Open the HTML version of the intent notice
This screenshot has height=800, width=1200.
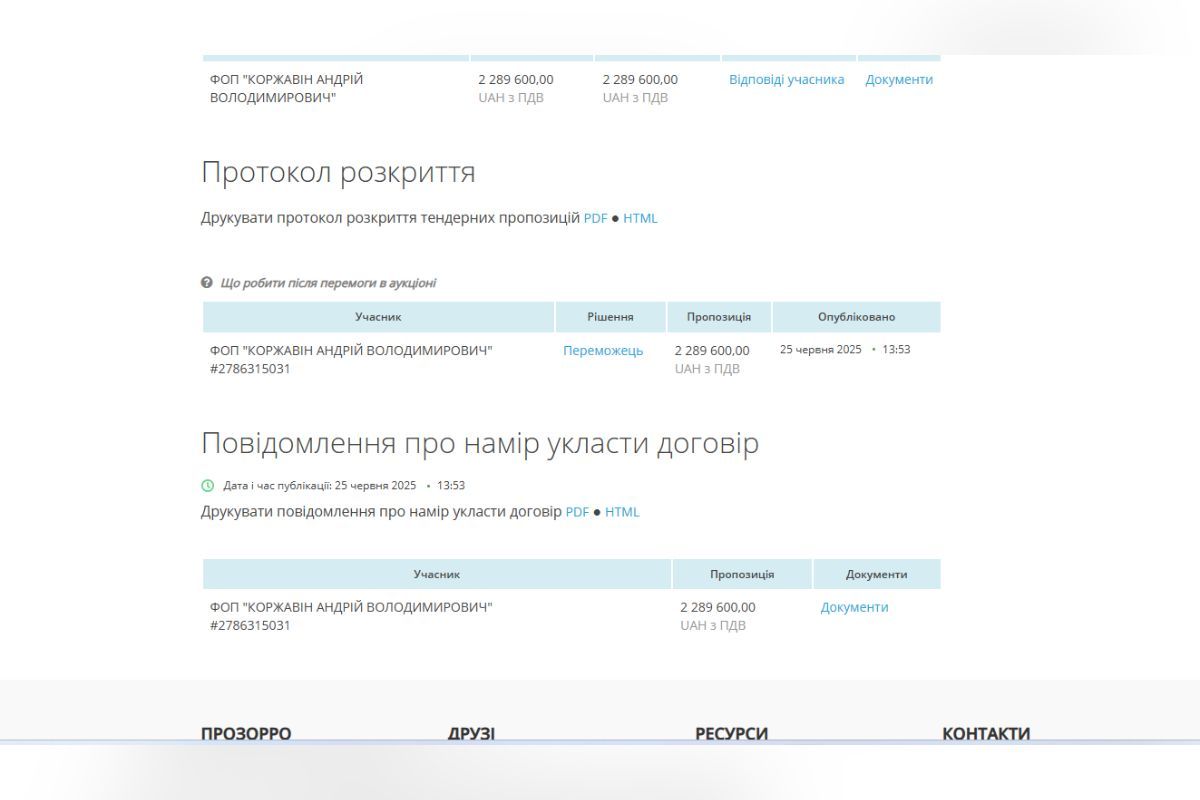click(x=622, y=511)
